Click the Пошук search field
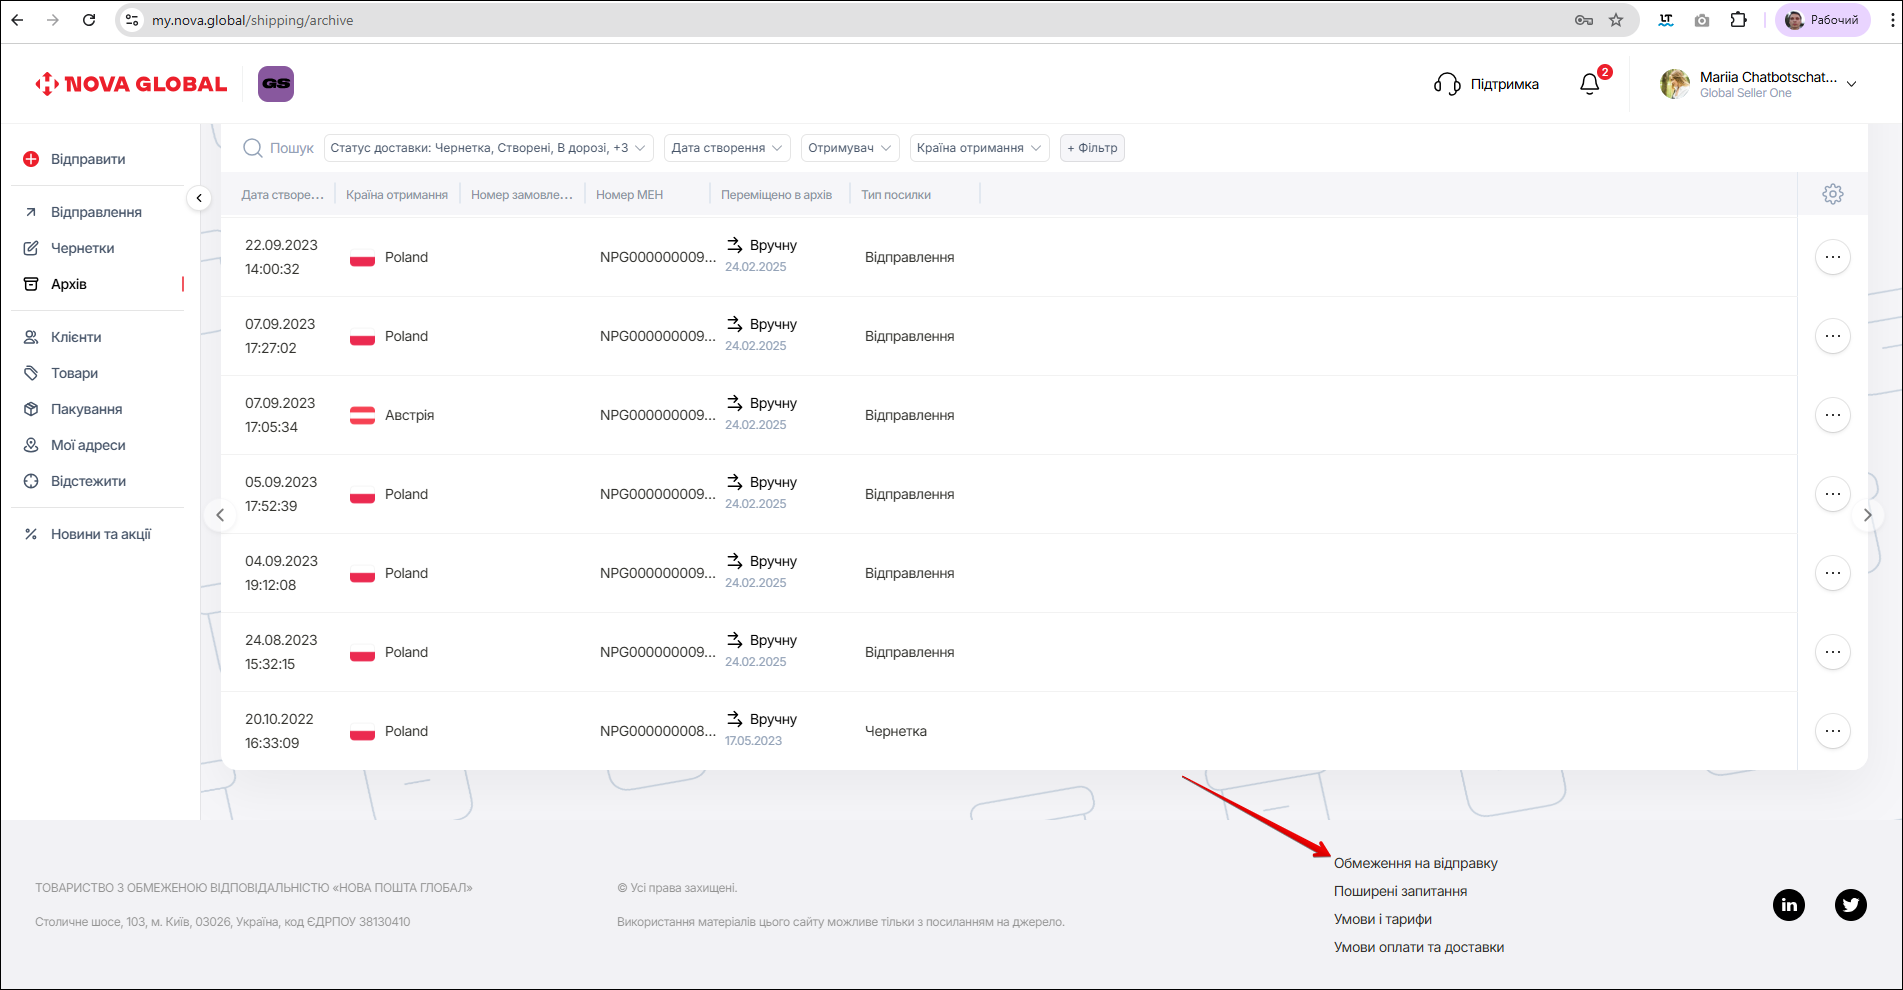Viewport: 1903px width, 990px height. (x=279, y=148)
